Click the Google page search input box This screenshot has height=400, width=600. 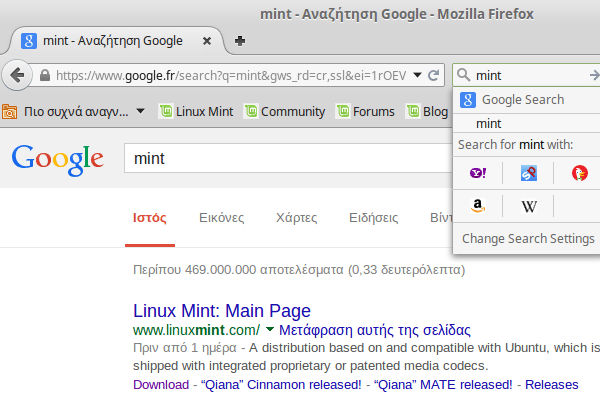[x=288, y=158]
